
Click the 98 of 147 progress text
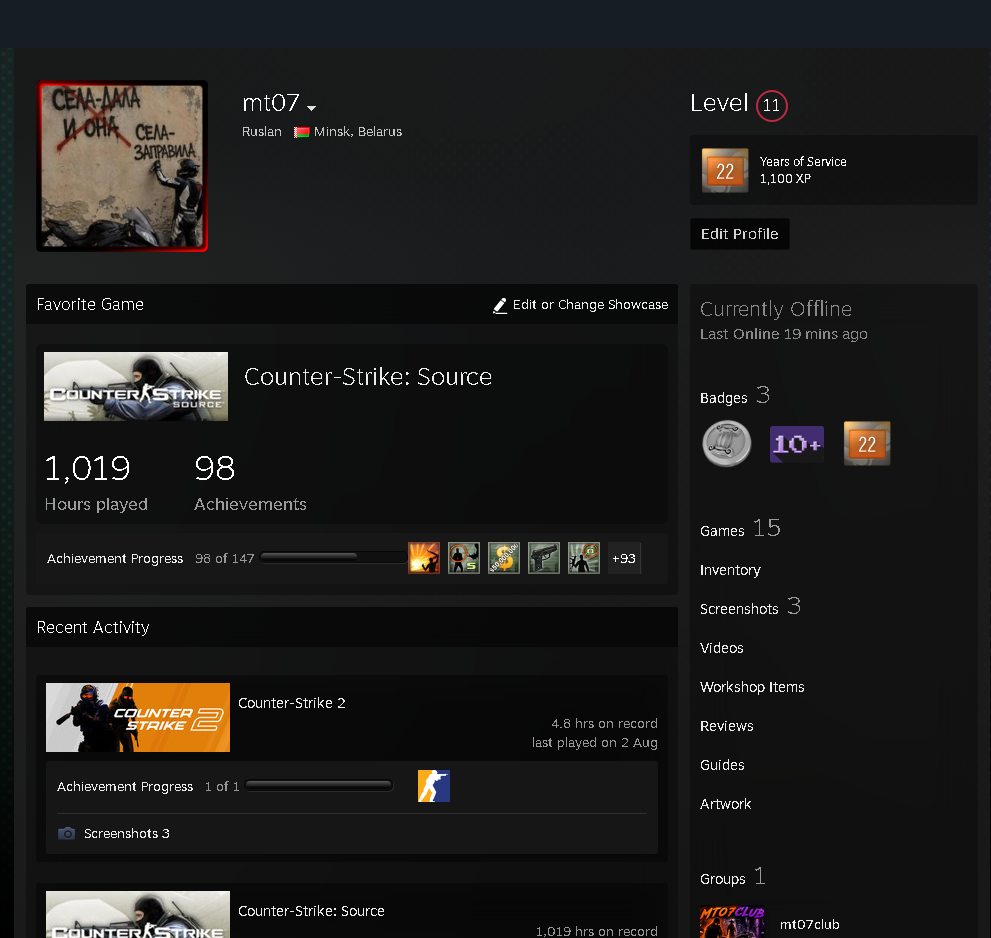tap(224, 559)
